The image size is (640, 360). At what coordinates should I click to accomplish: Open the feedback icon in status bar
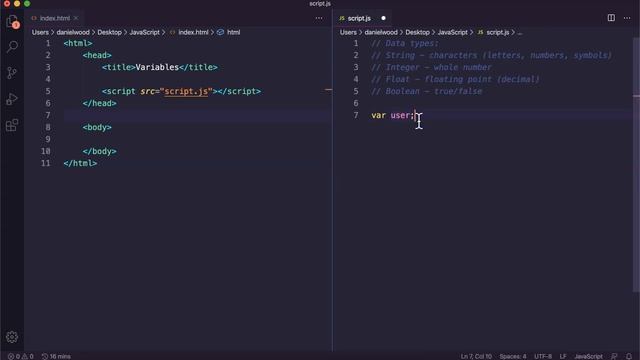614,356
